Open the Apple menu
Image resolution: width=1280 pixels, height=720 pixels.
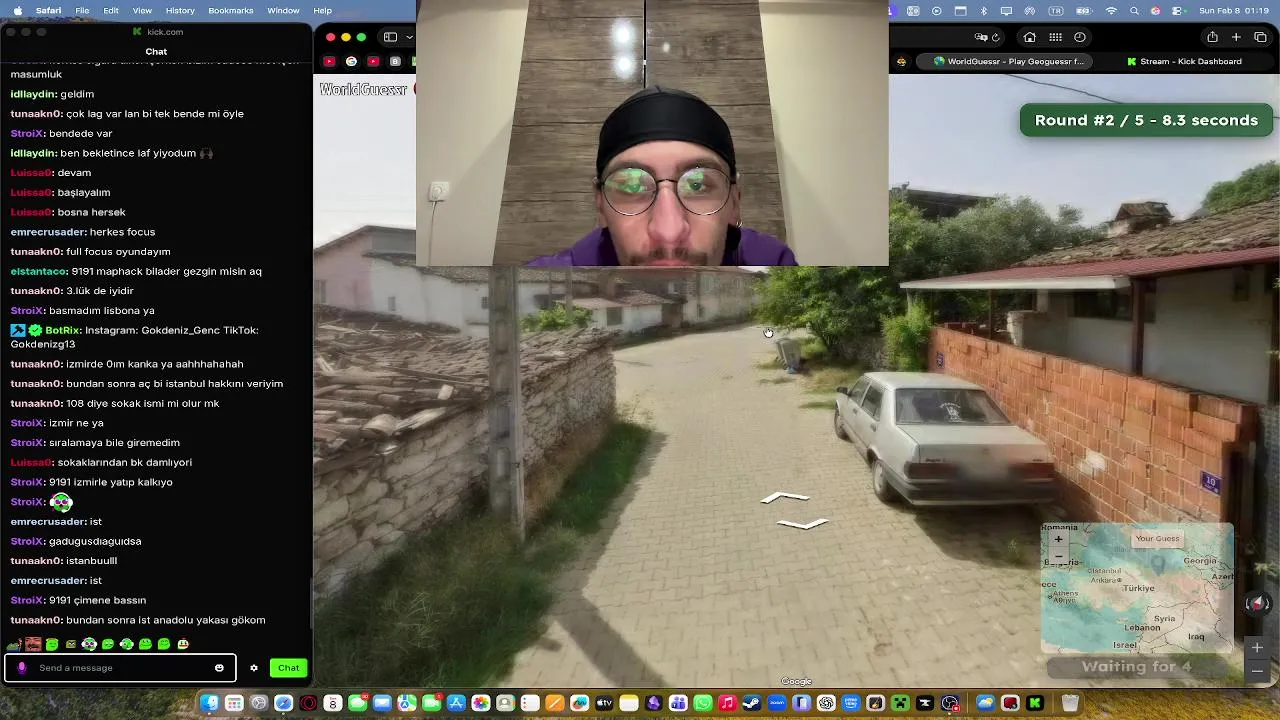pyautogui.click(x=17, y=10)
